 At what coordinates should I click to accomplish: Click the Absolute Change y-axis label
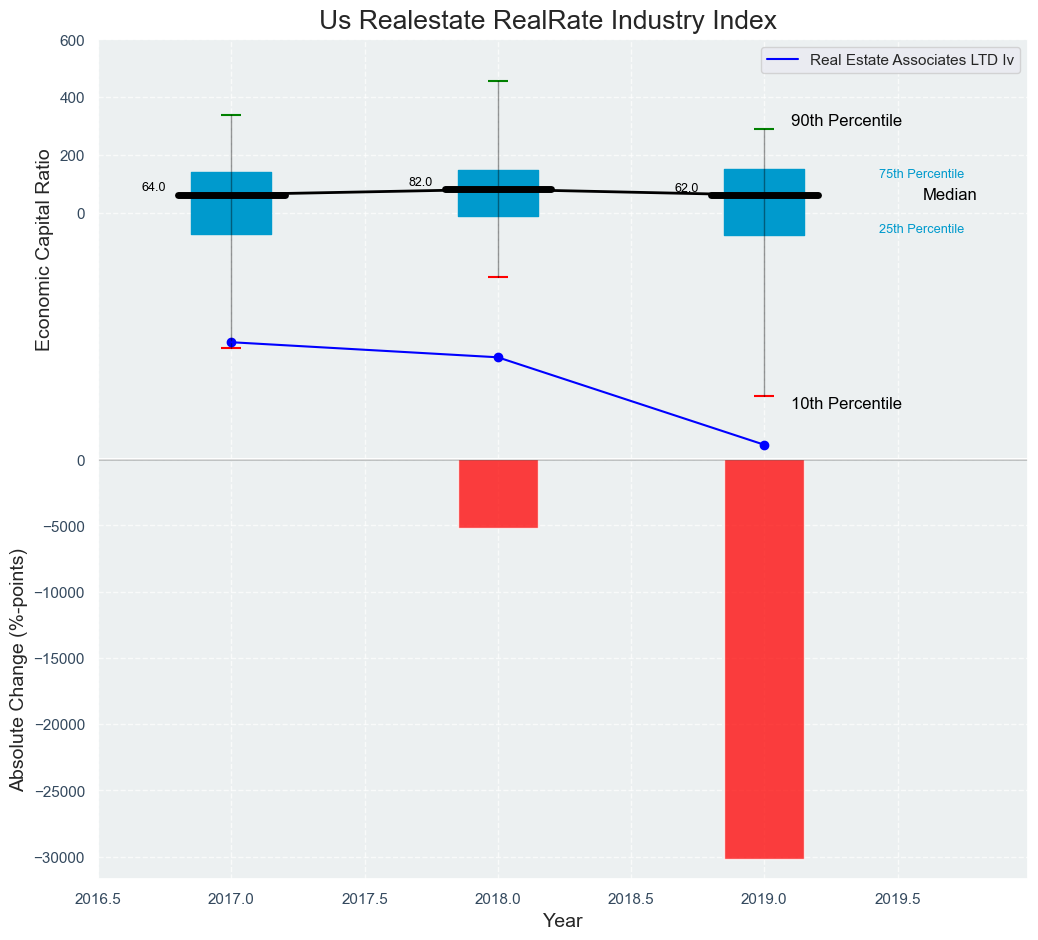tap(17, 669)
